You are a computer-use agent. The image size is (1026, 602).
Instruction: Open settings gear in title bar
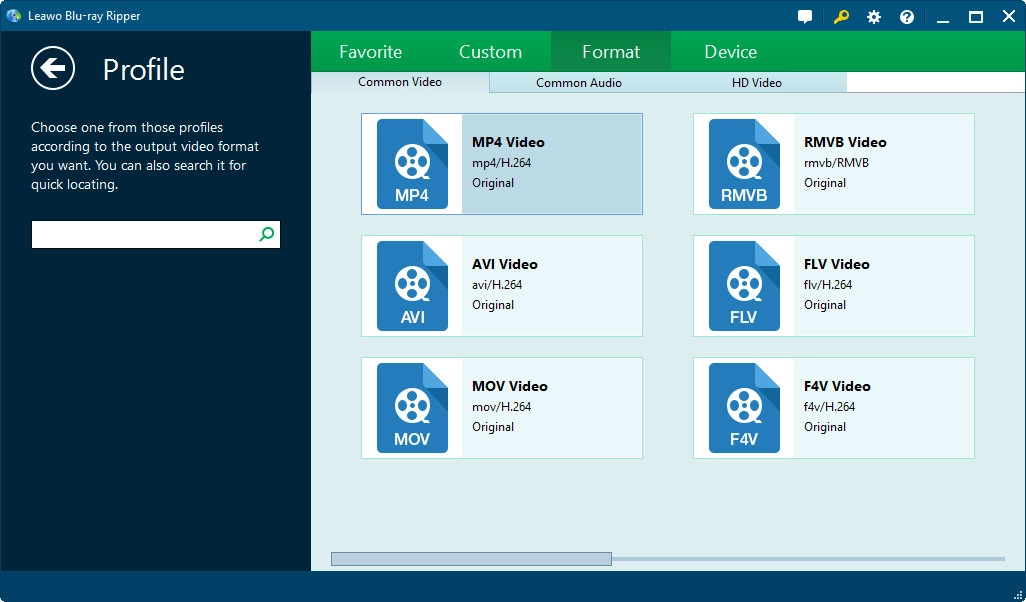click(874, 17)
